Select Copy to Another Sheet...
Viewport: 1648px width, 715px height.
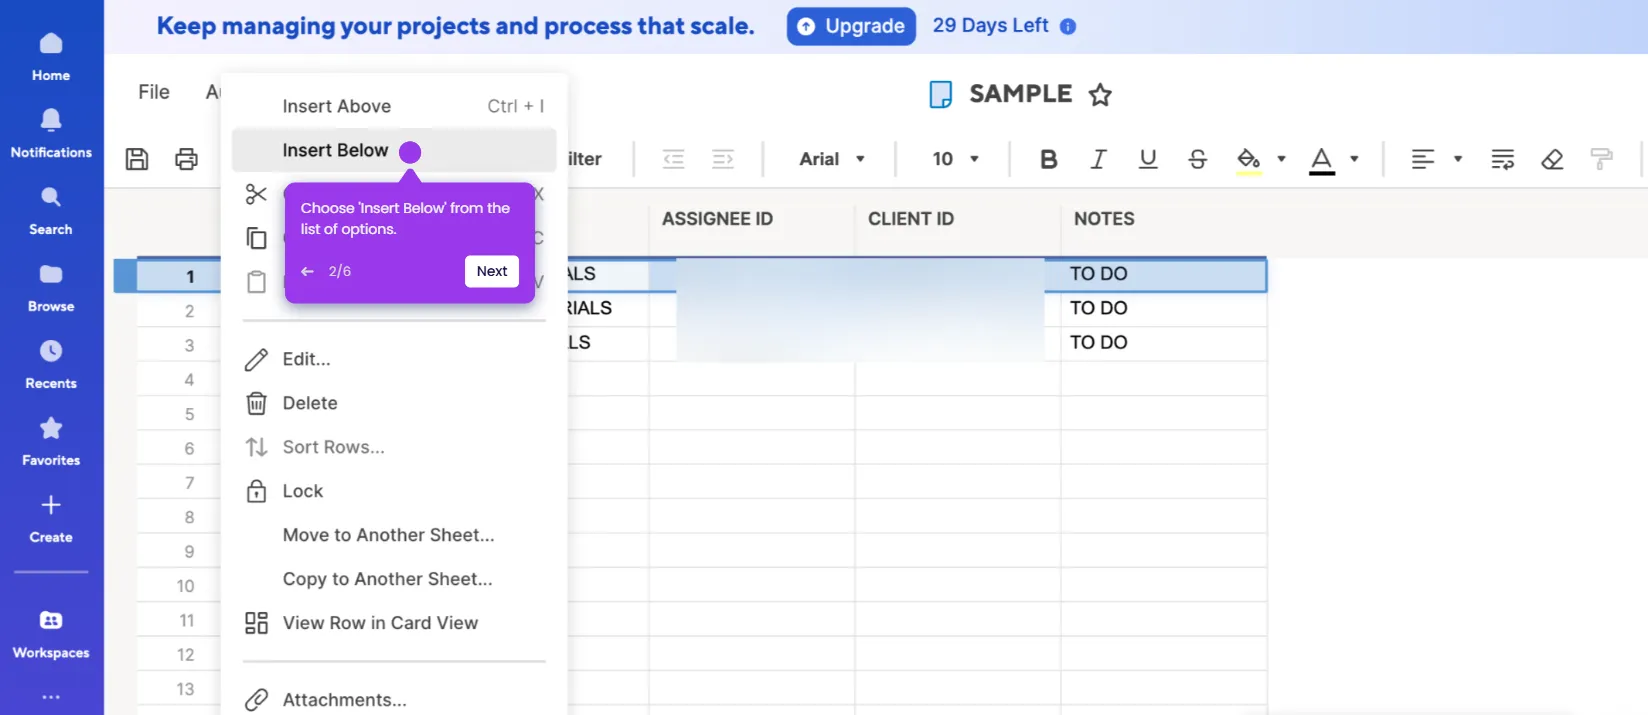click(x=394, y=579)
